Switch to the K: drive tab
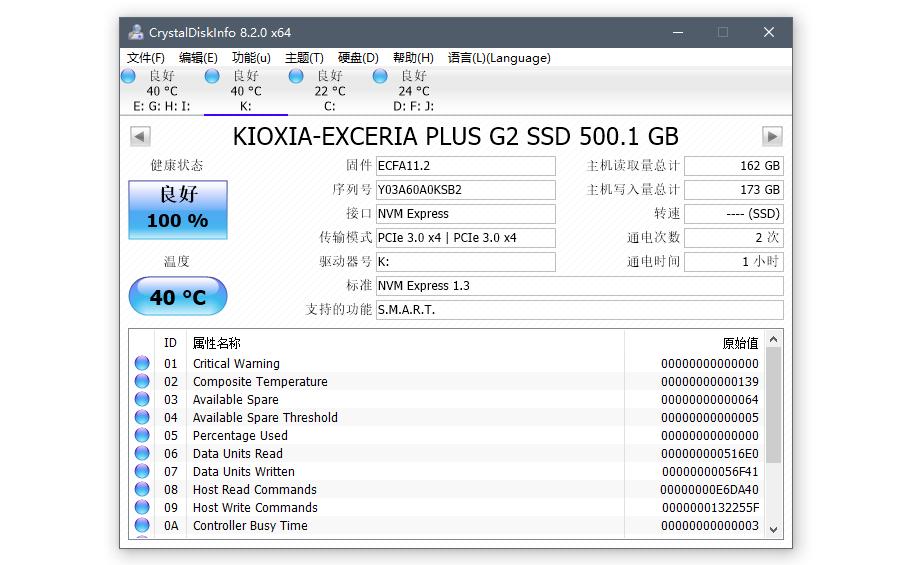Image resolution: width=905 pixels, height=565 pixels. [x=245, y=91]
